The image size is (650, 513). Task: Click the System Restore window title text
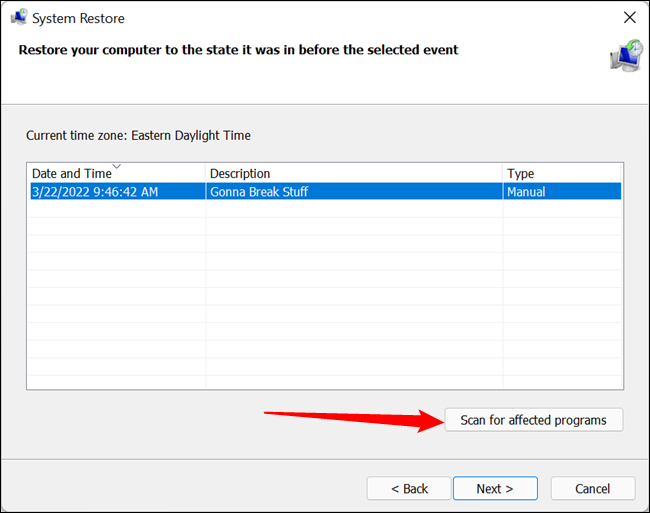tap(80, 18)
